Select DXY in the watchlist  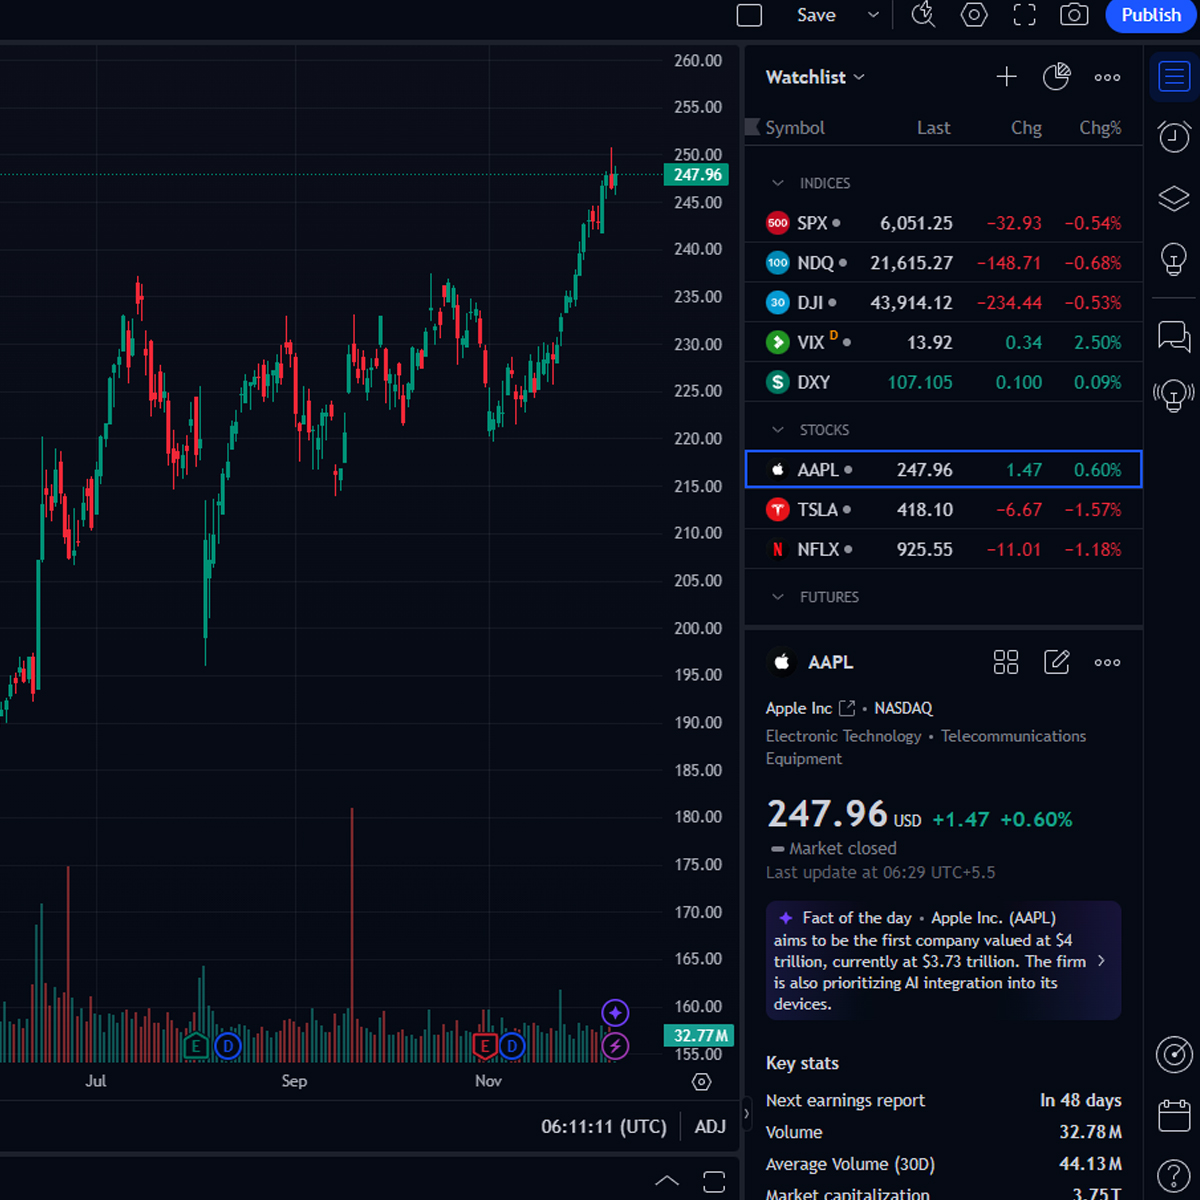pyautogui.click(x=943, y=382)
